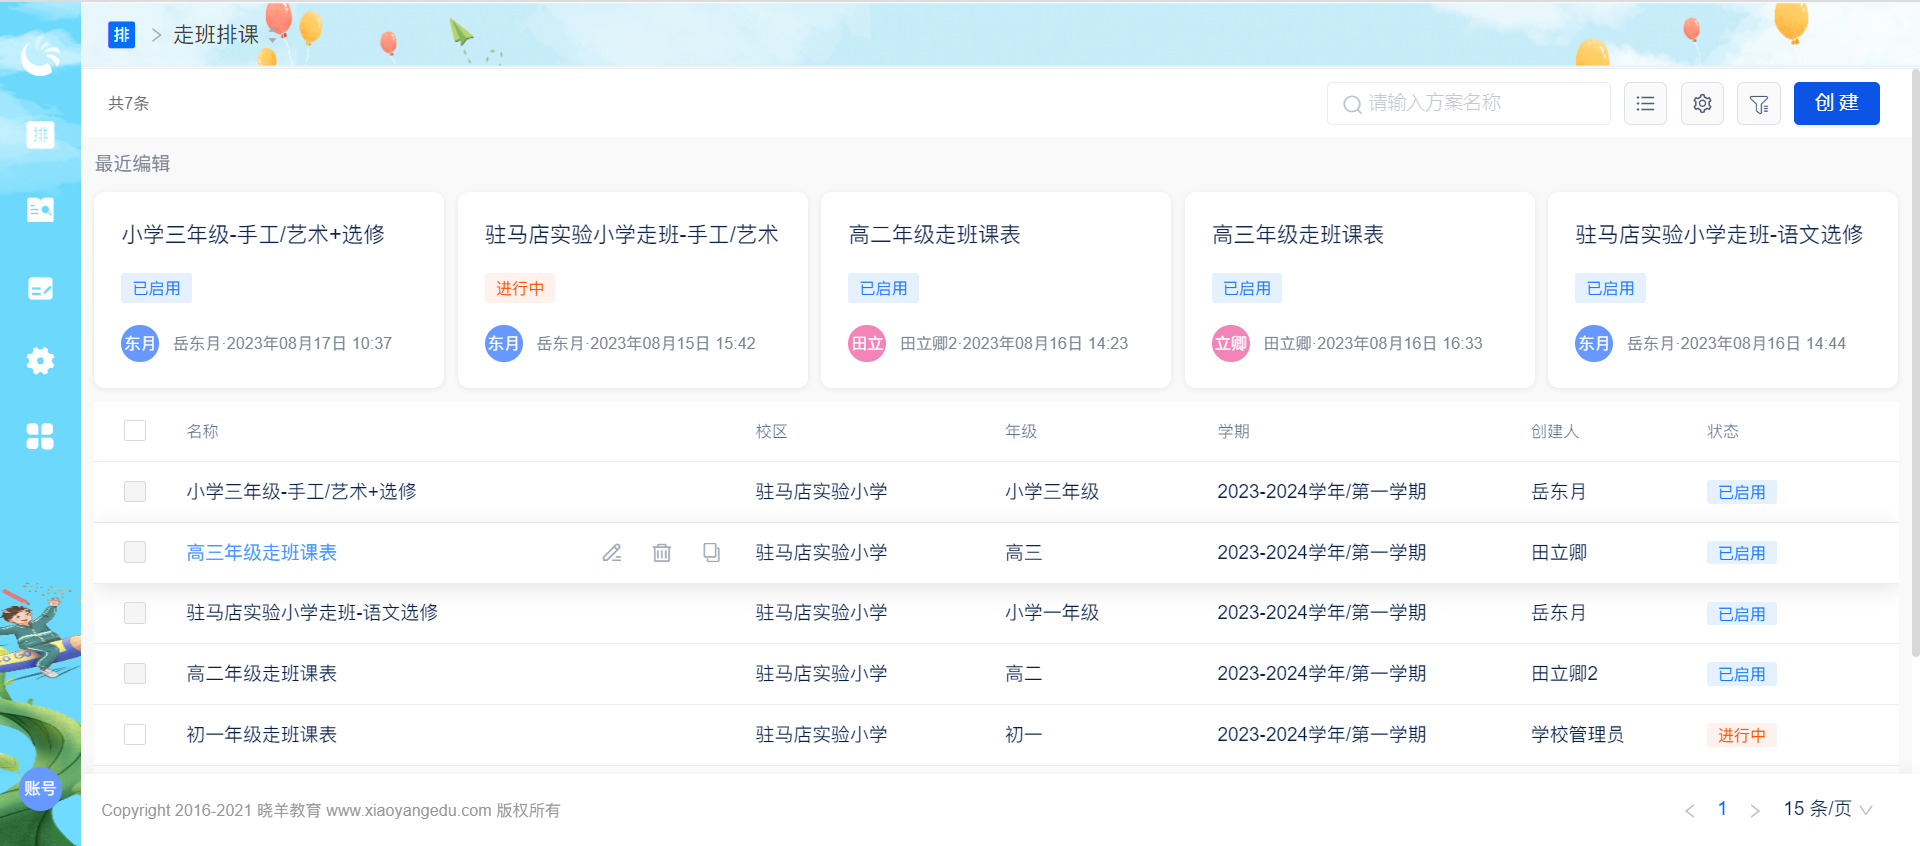Open the 小学三年级-手工/艺术+选修 recent card
1920x846 pixels.
(269, 290)
